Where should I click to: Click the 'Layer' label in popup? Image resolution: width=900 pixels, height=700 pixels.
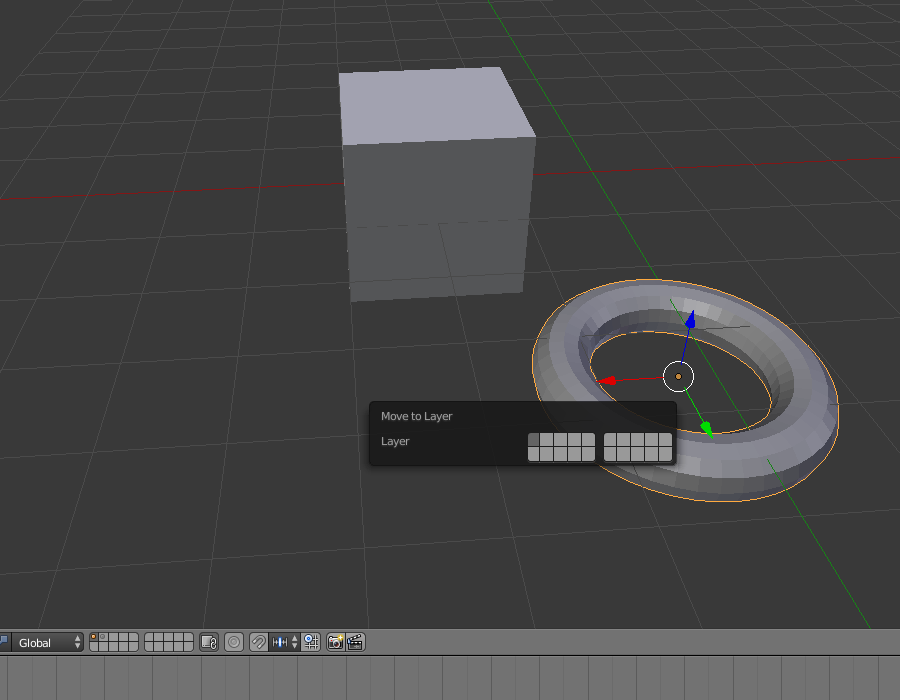coord(395,441)
